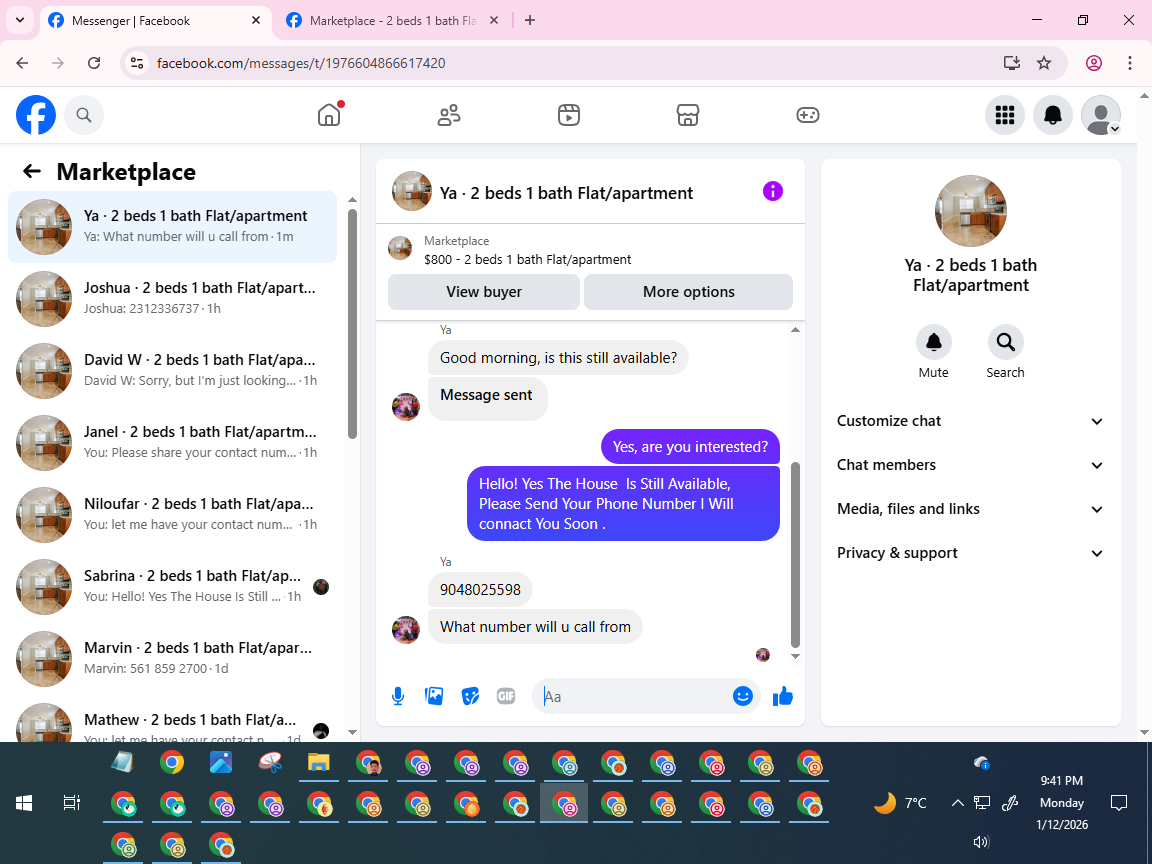Expand the Customize chat section
1152x864 pixels.
pyautogui.click(x=970, y=421)
